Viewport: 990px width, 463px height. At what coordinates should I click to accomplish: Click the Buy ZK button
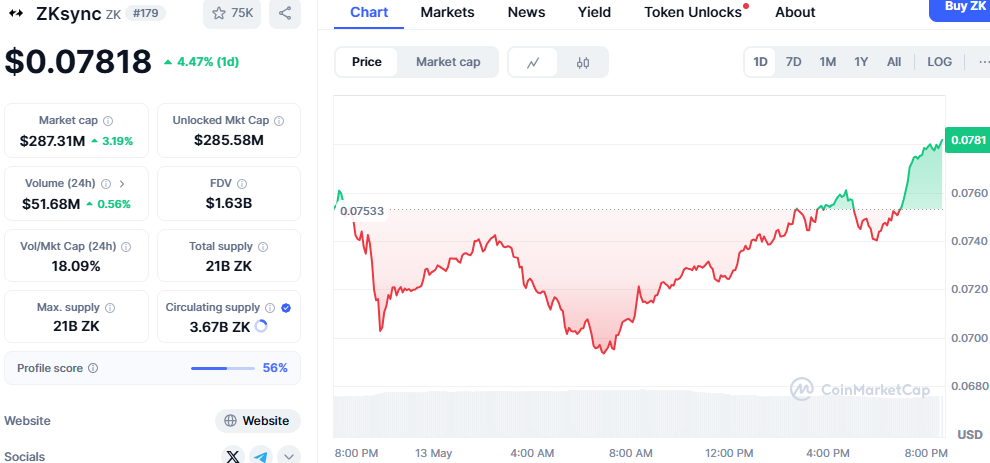(x=958, y=6)
